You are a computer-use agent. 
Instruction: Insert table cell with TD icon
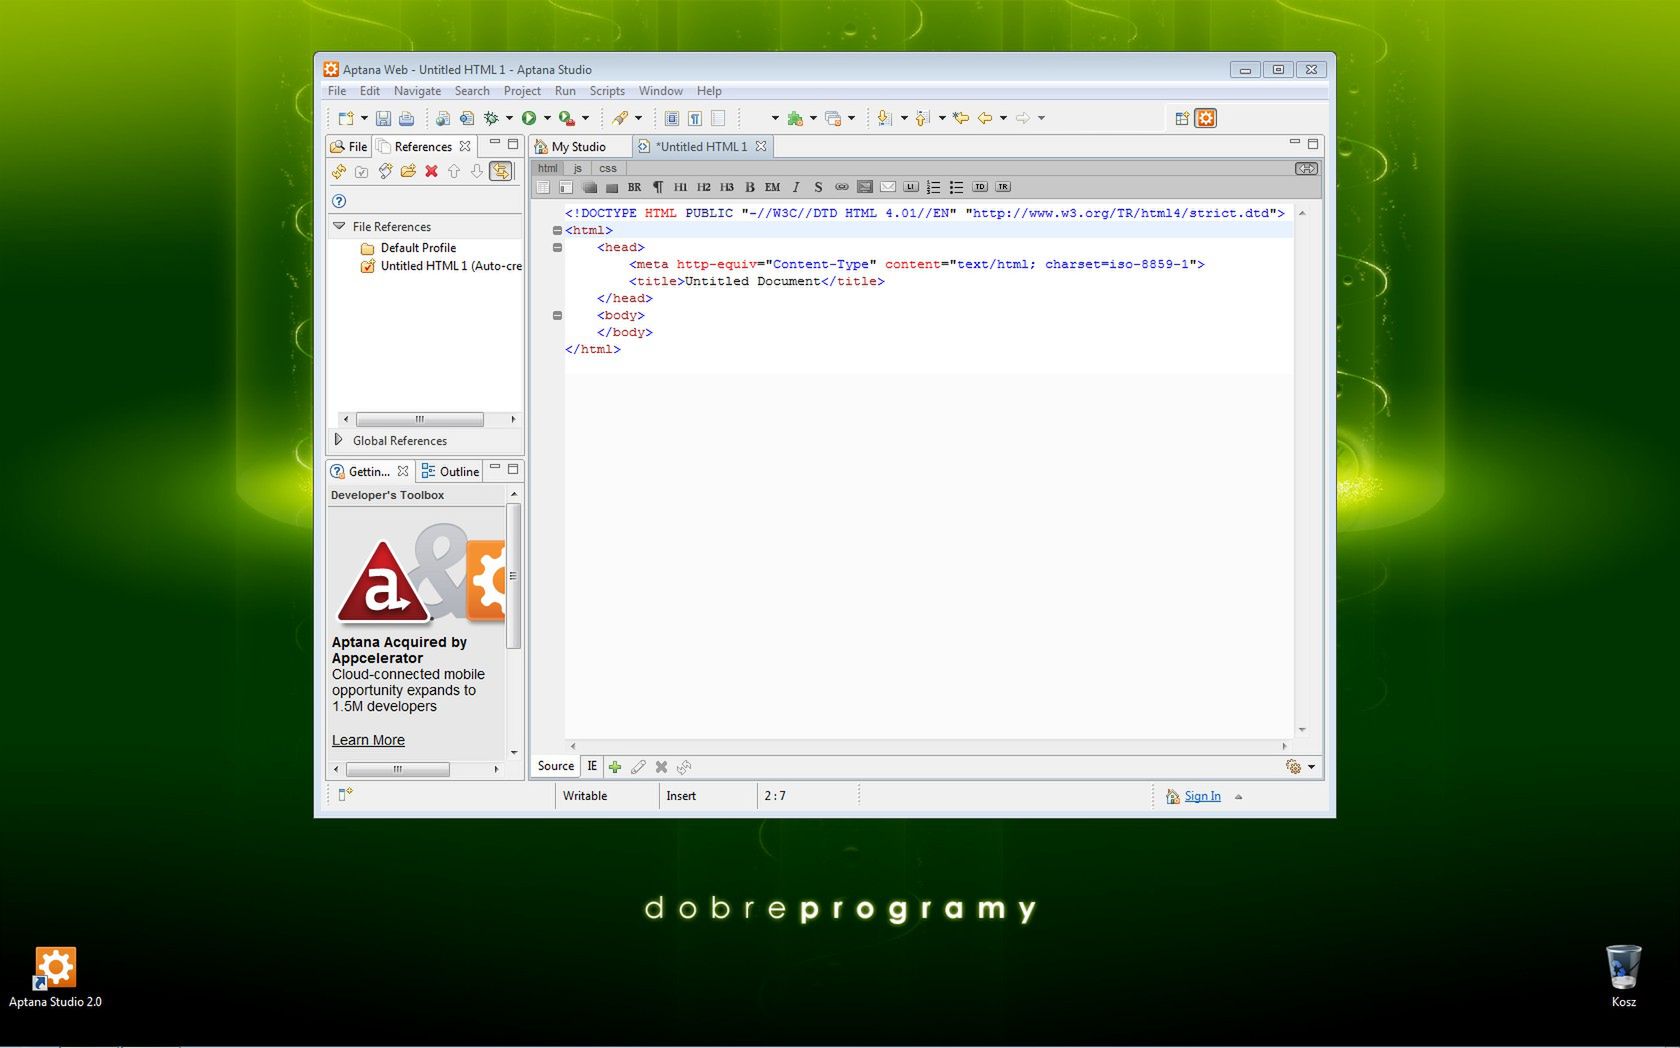tap(980, 187)
